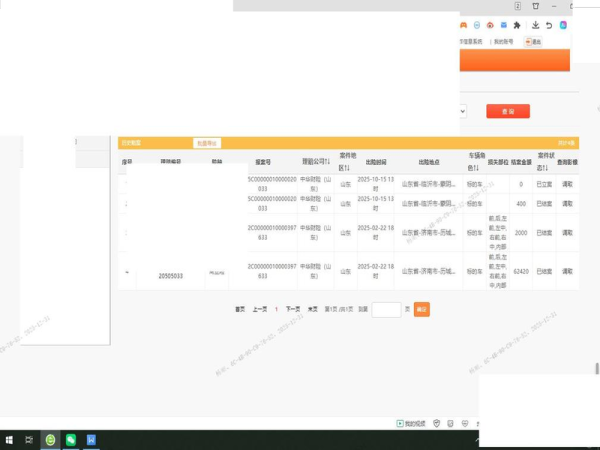Go to 下一页 next page

[293, 310]
